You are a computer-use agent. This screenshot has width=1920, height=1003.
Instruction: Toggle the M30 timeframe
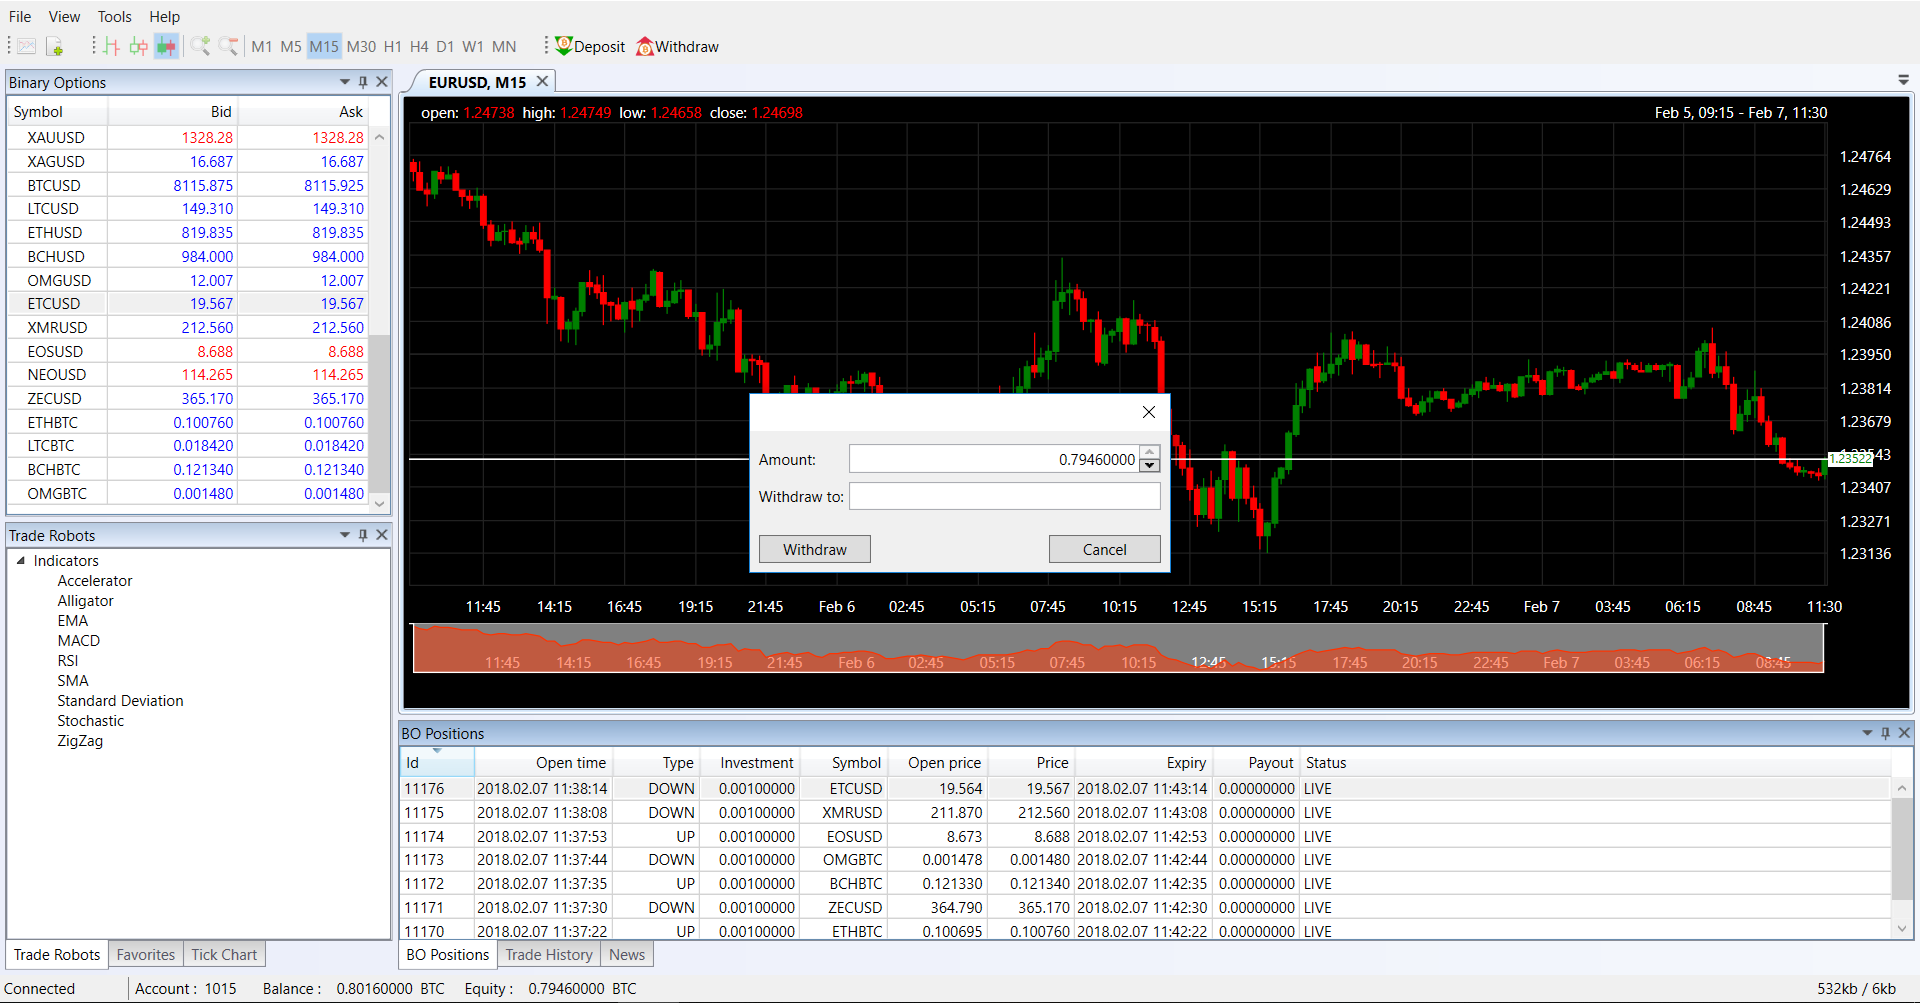pyautogui.click(x=361, y=47)
